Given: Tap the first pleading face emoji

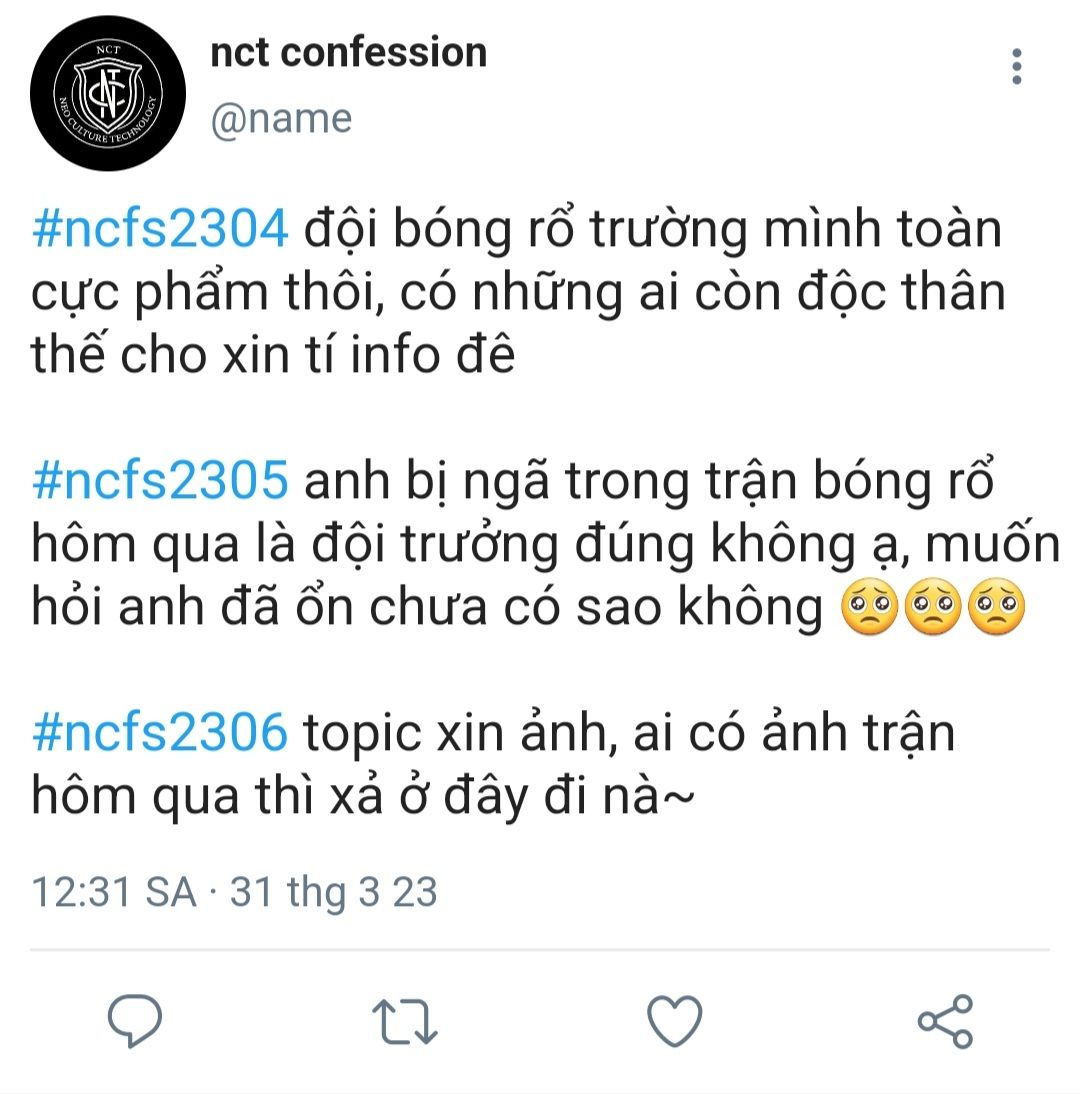Looking at the screenshot, I should point(869,606).
